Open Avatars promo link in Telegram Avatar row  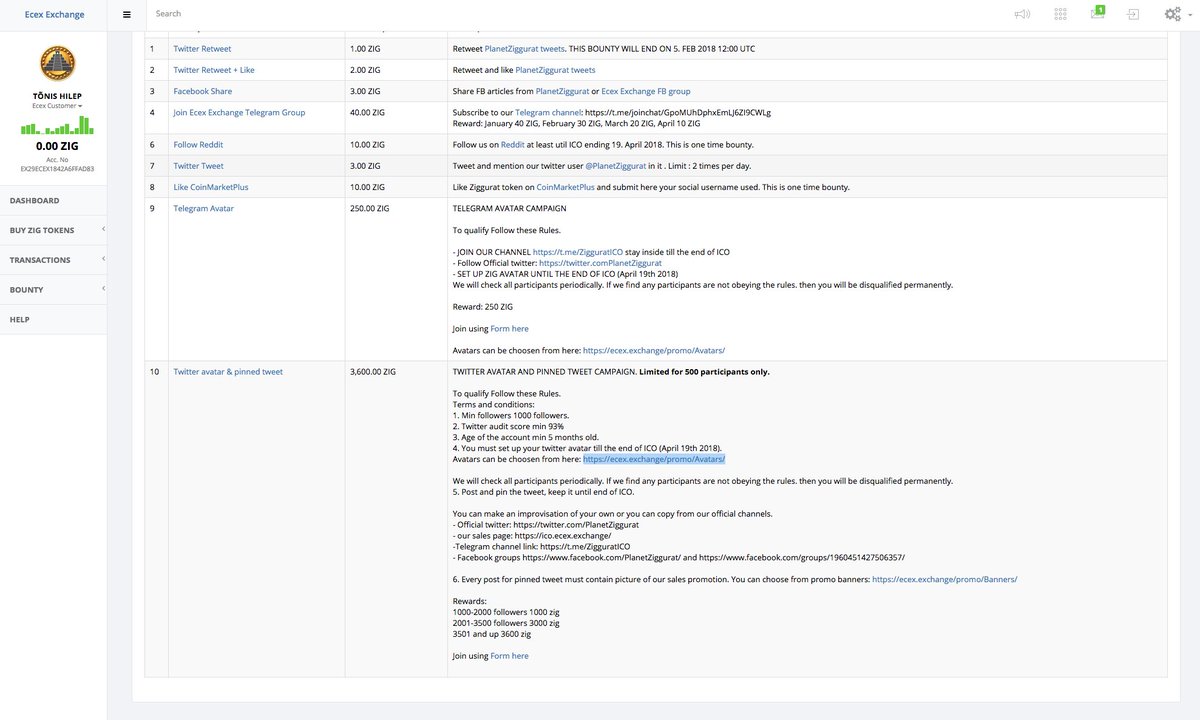click(654, 350)
